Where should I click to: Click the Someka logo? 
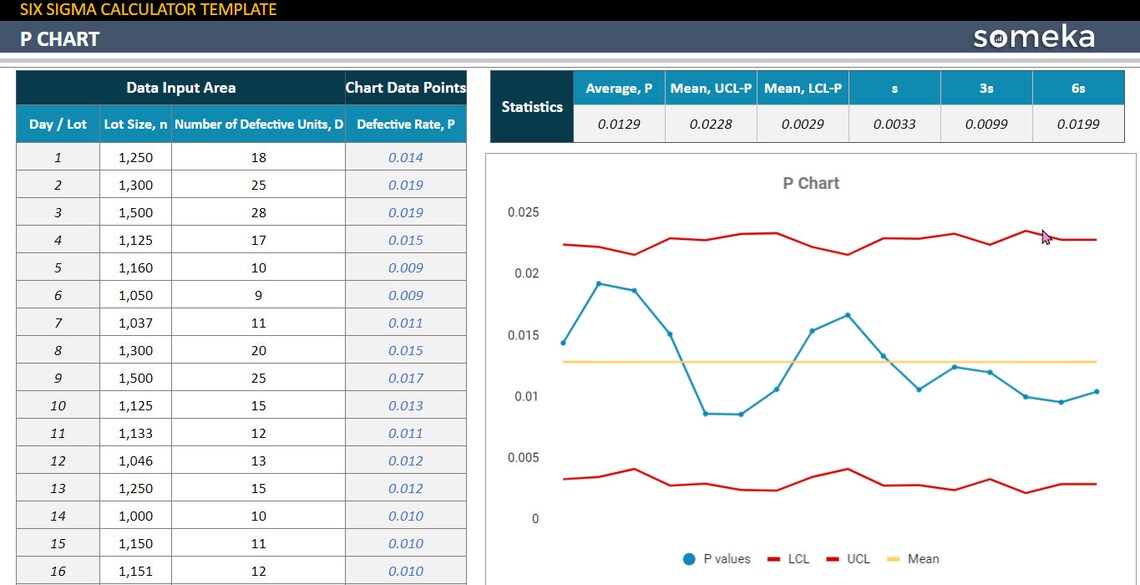1032,37
